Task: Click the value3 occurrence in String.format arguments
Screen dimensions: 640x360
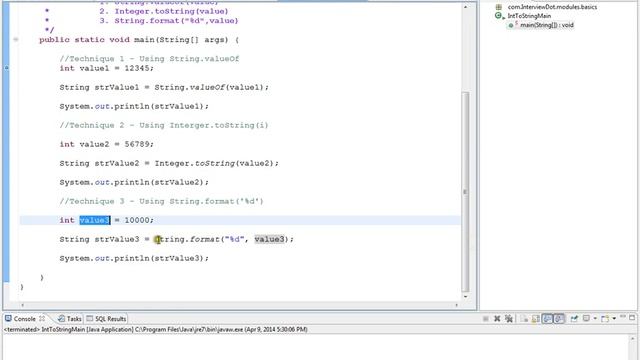Action: point(269,239)
